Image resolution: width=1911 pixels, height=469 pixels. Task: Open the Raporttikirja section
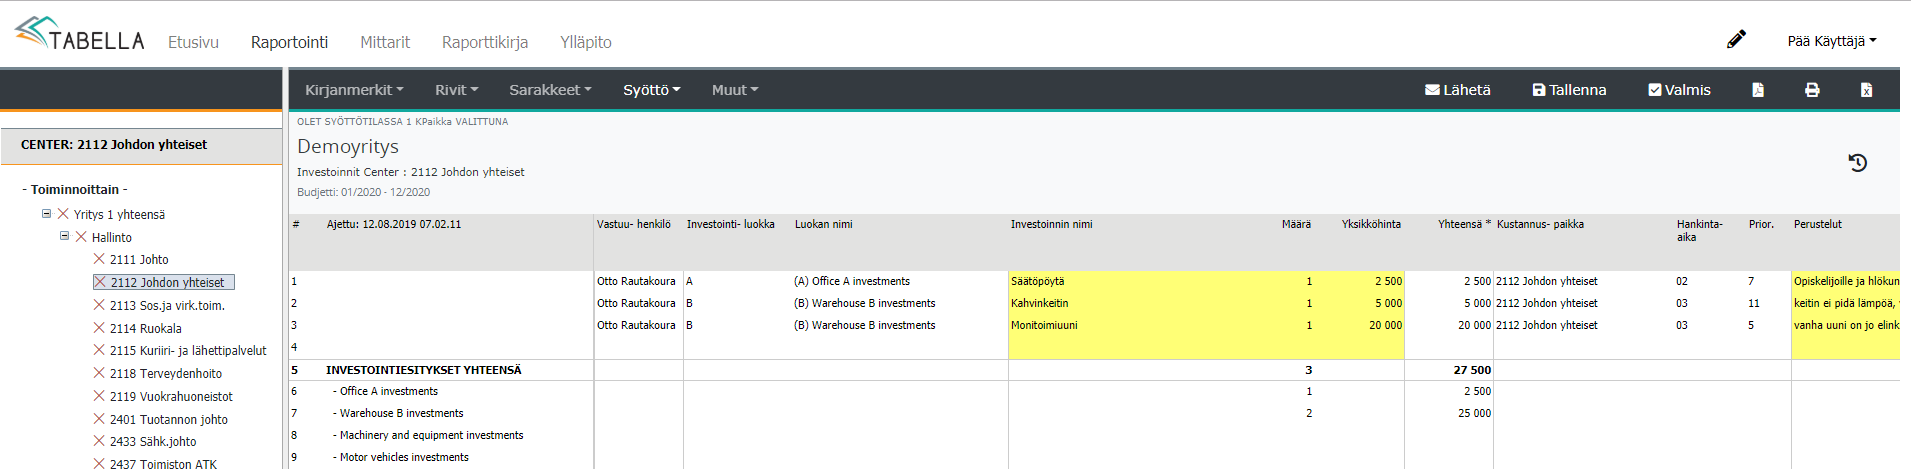point(484,42)
